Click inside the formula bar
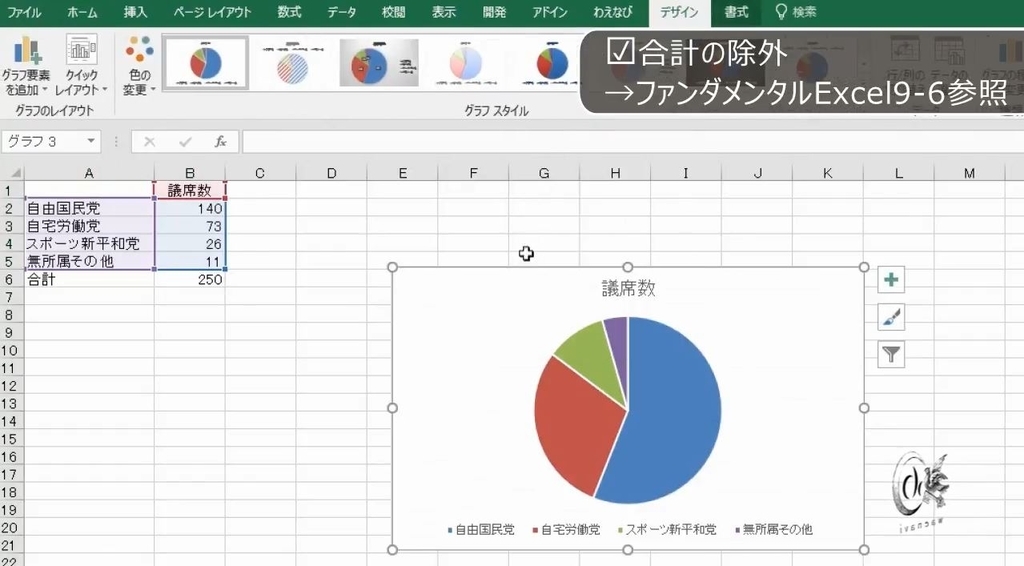1024x566 pixels. (x=632, y=142)
